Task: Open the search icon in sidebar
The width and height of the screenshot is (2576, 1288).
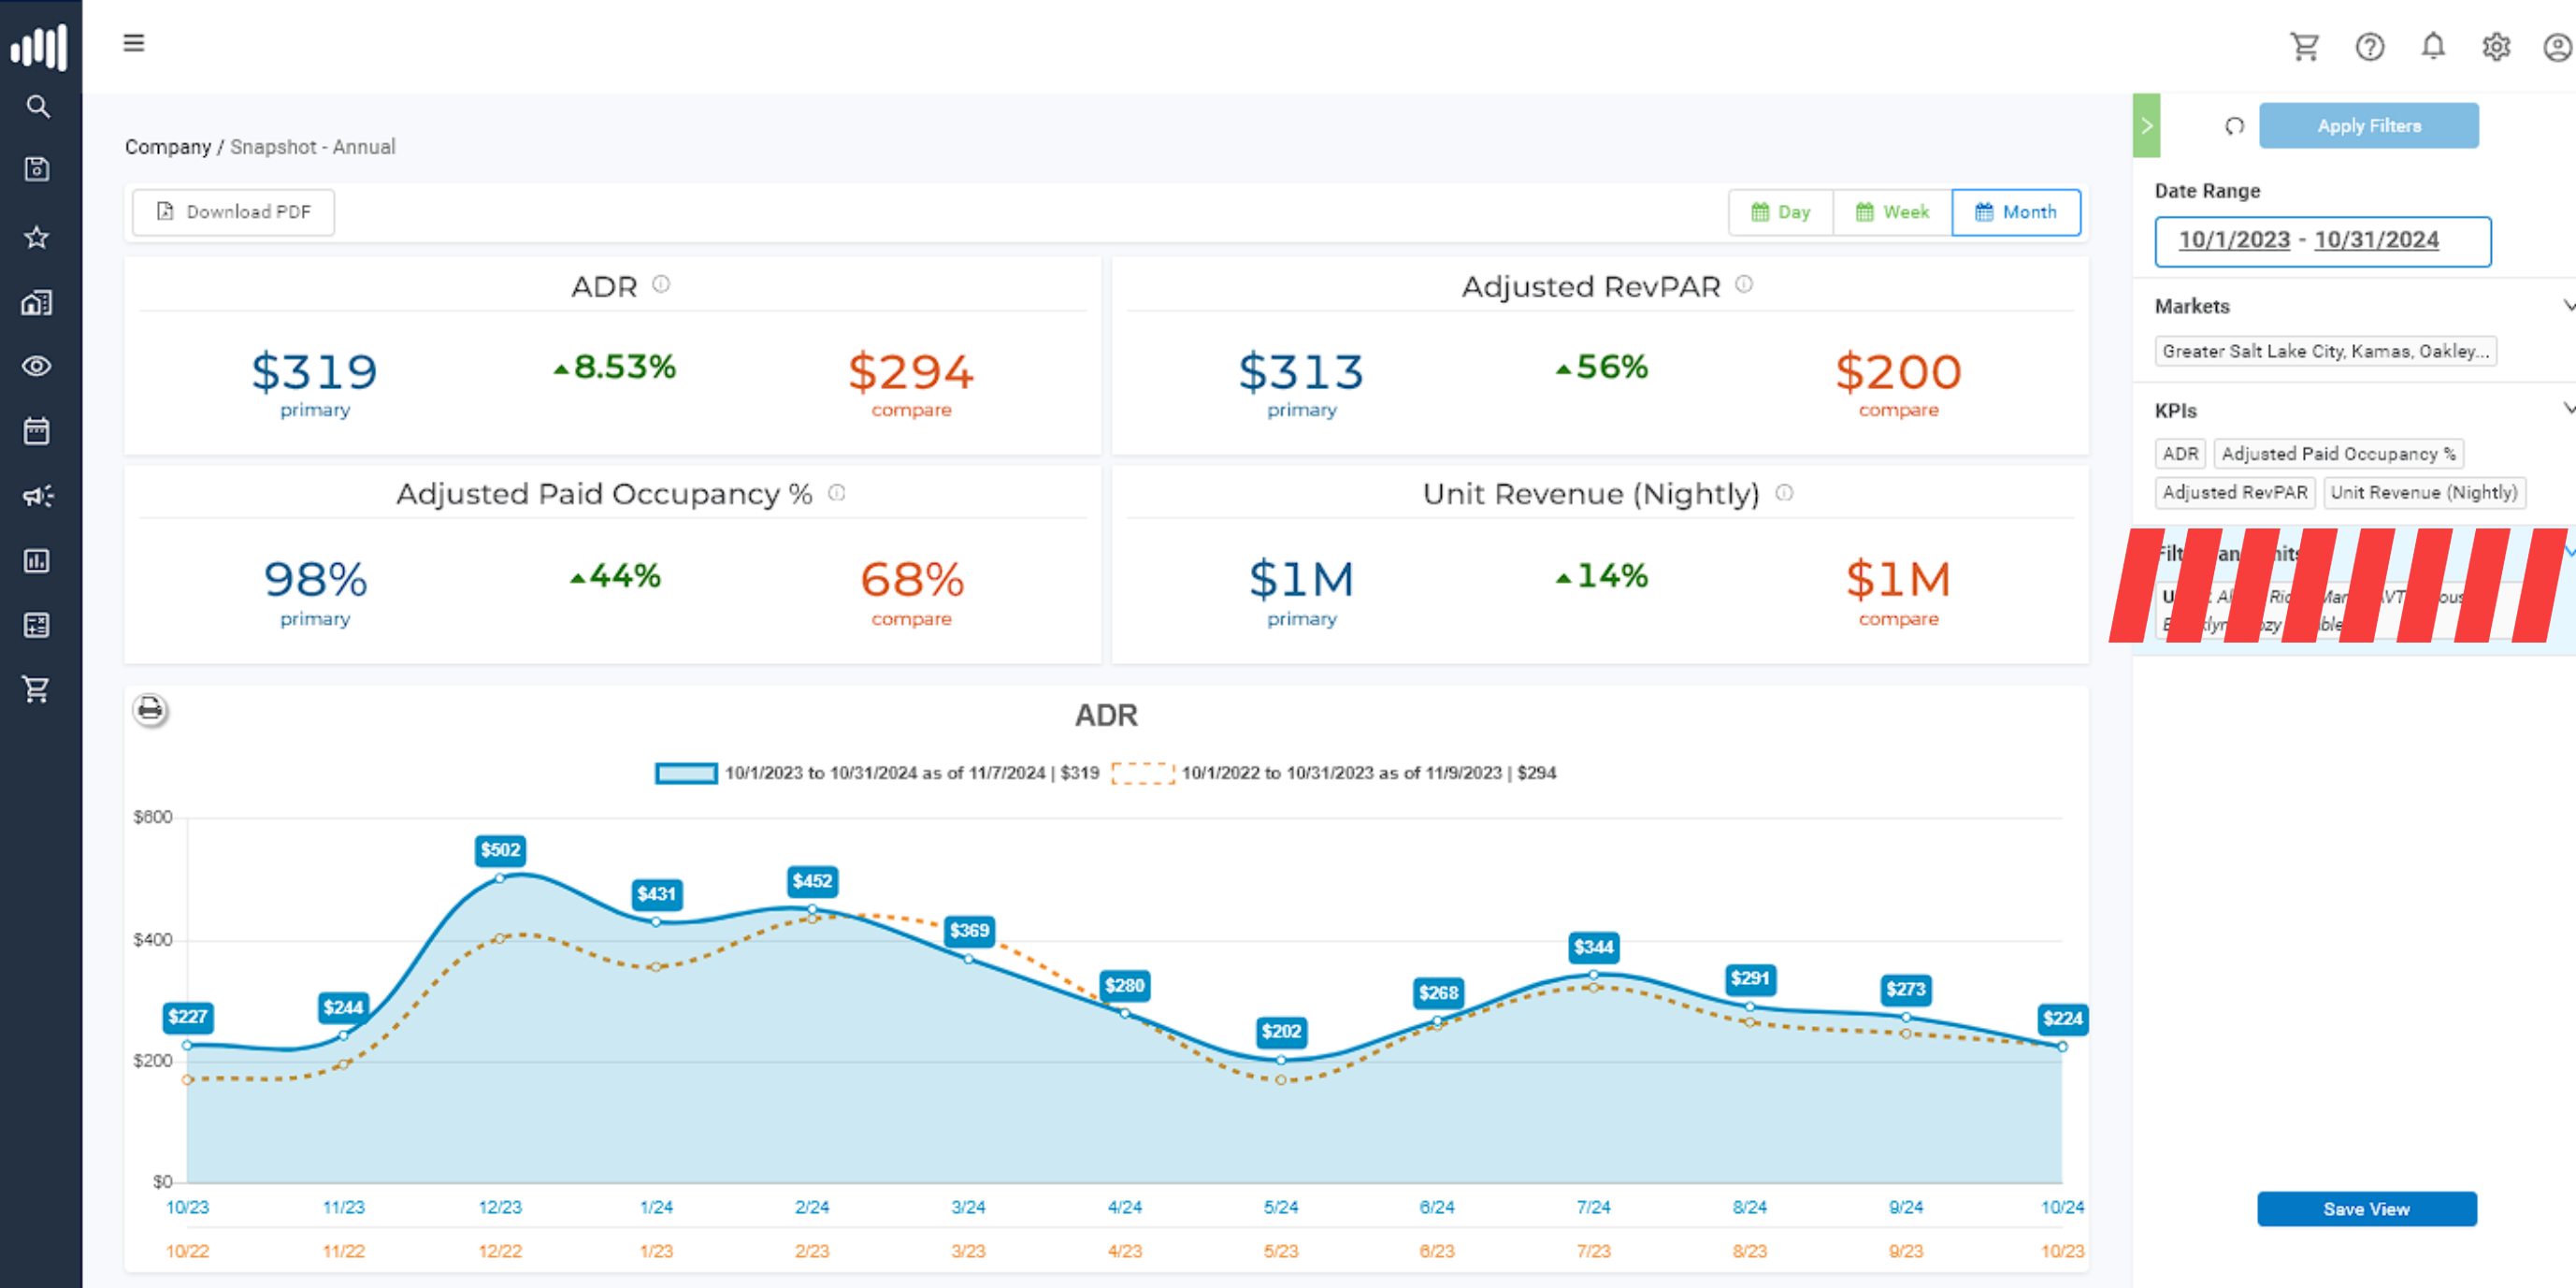Action: point(38,106)
